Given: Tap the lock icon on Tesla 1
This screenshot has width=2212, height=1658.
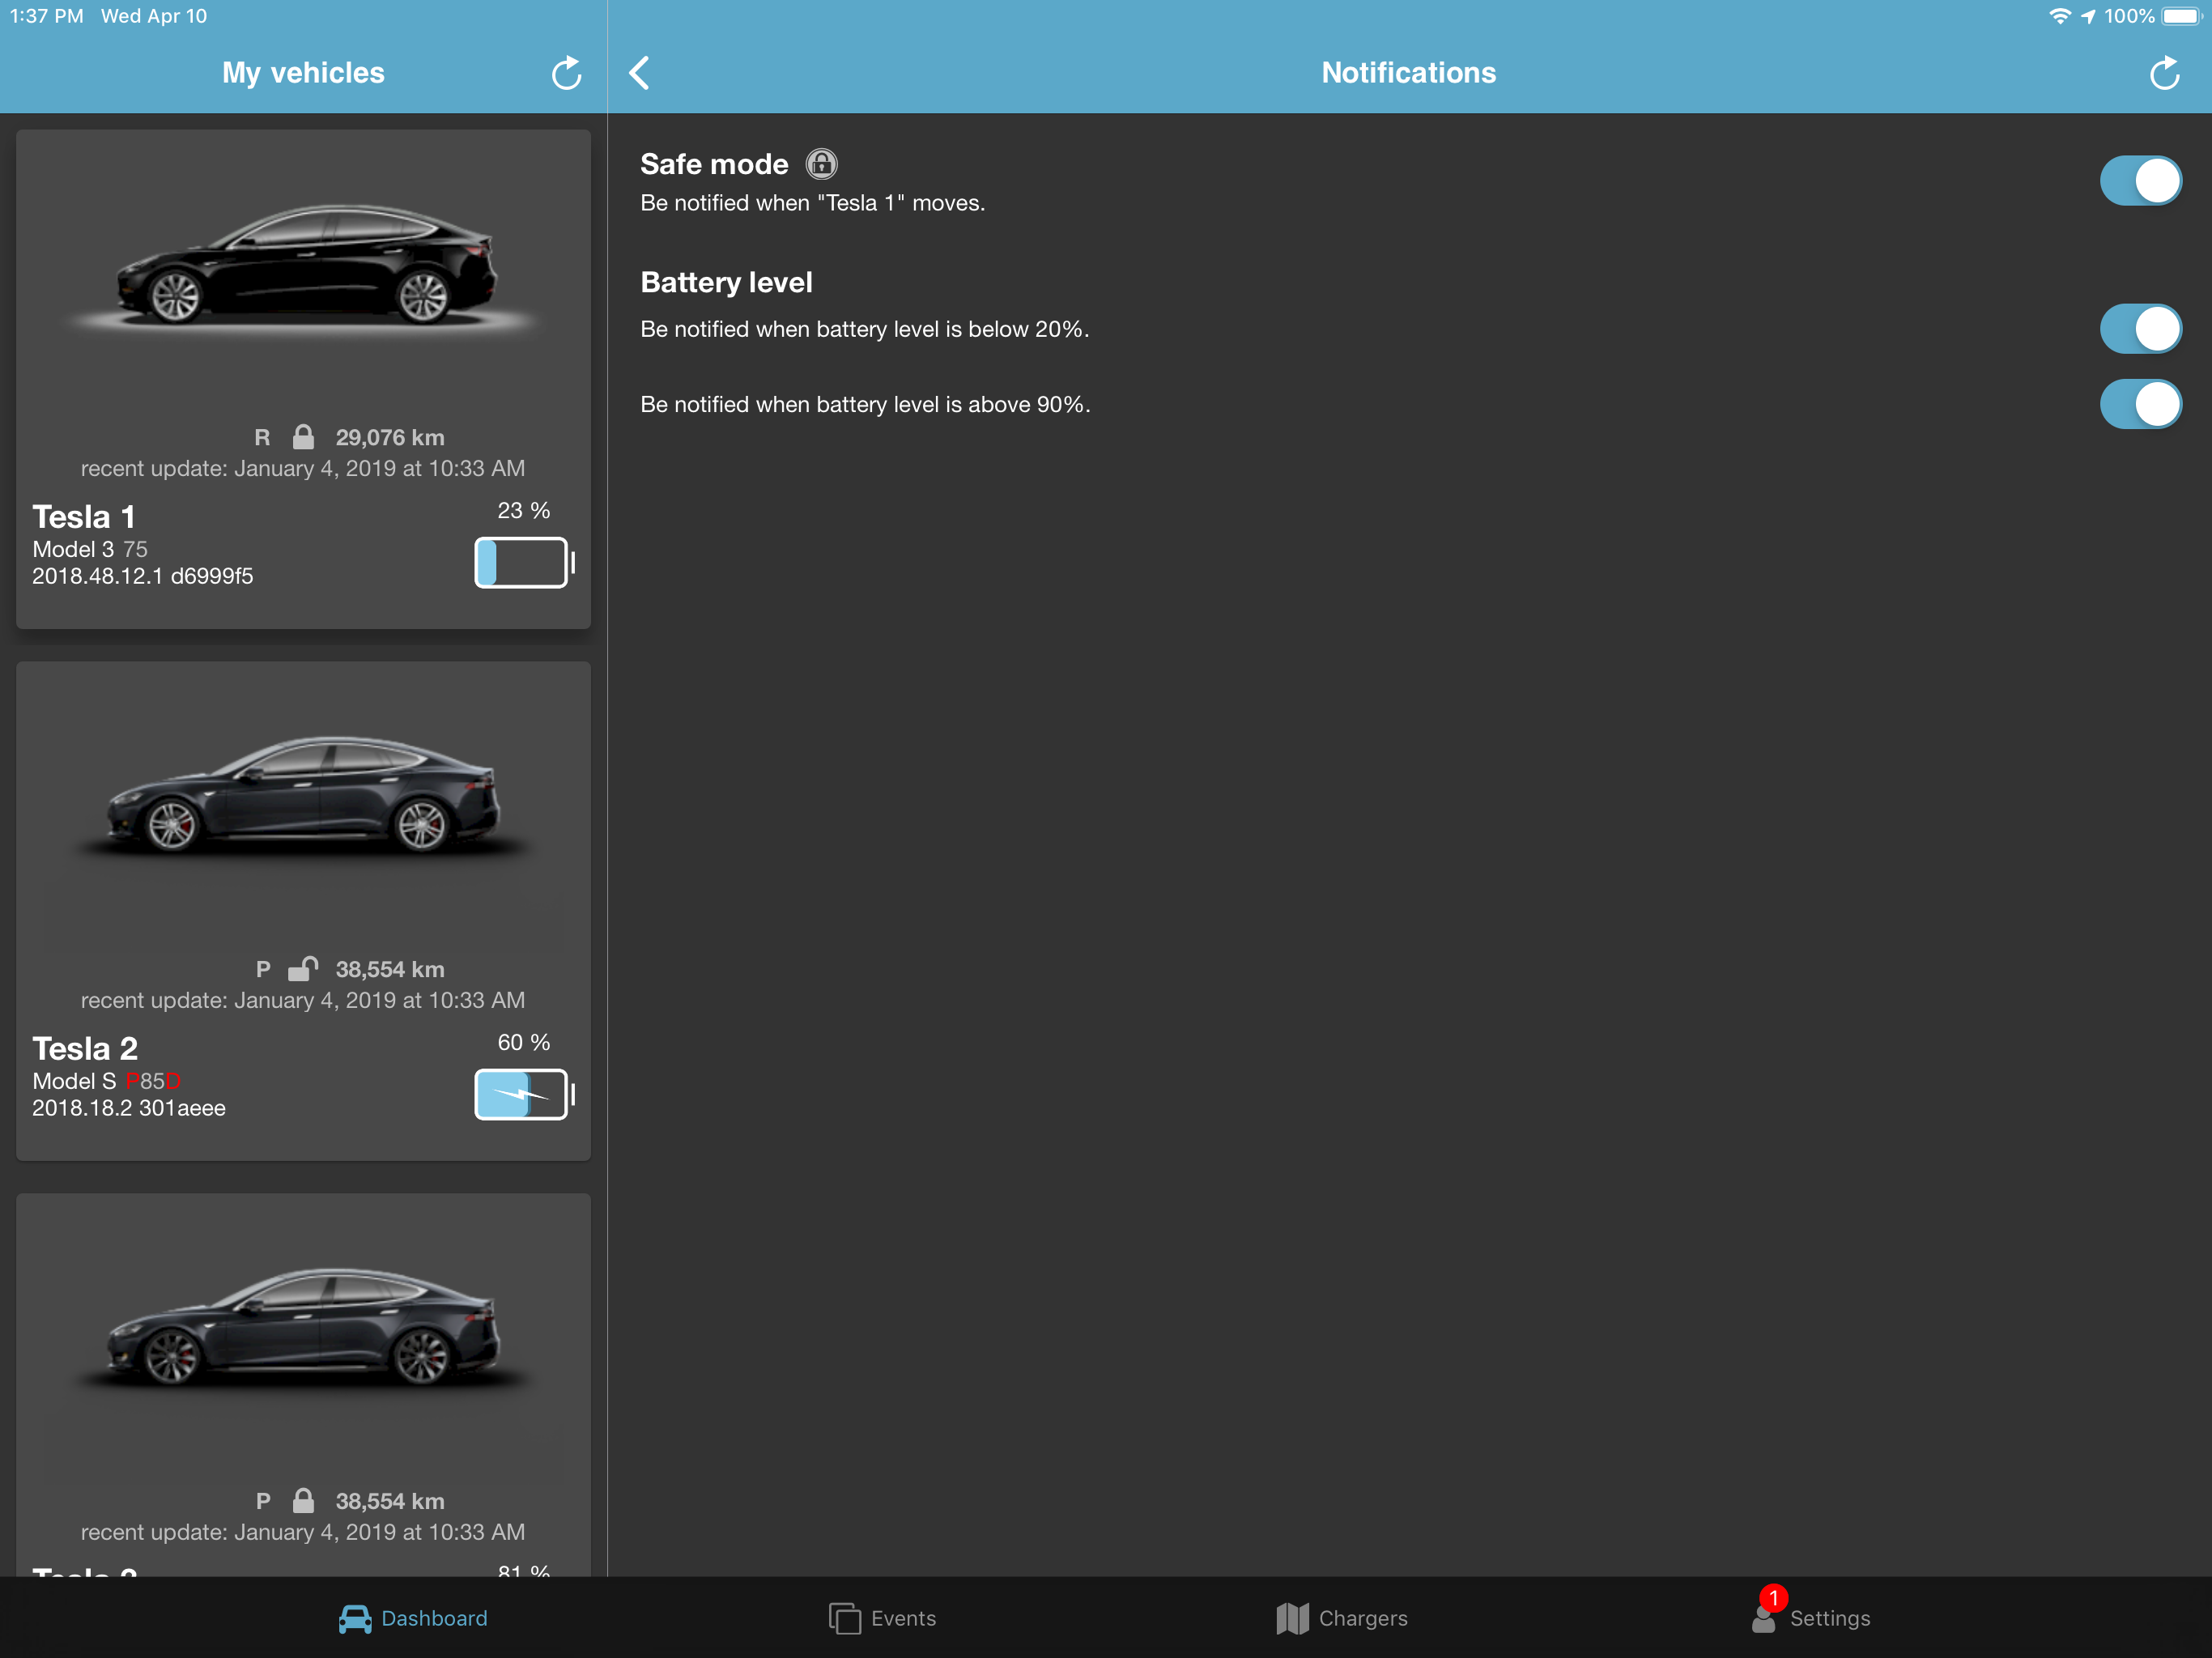Looking at the screenshot, I should 303,437.
